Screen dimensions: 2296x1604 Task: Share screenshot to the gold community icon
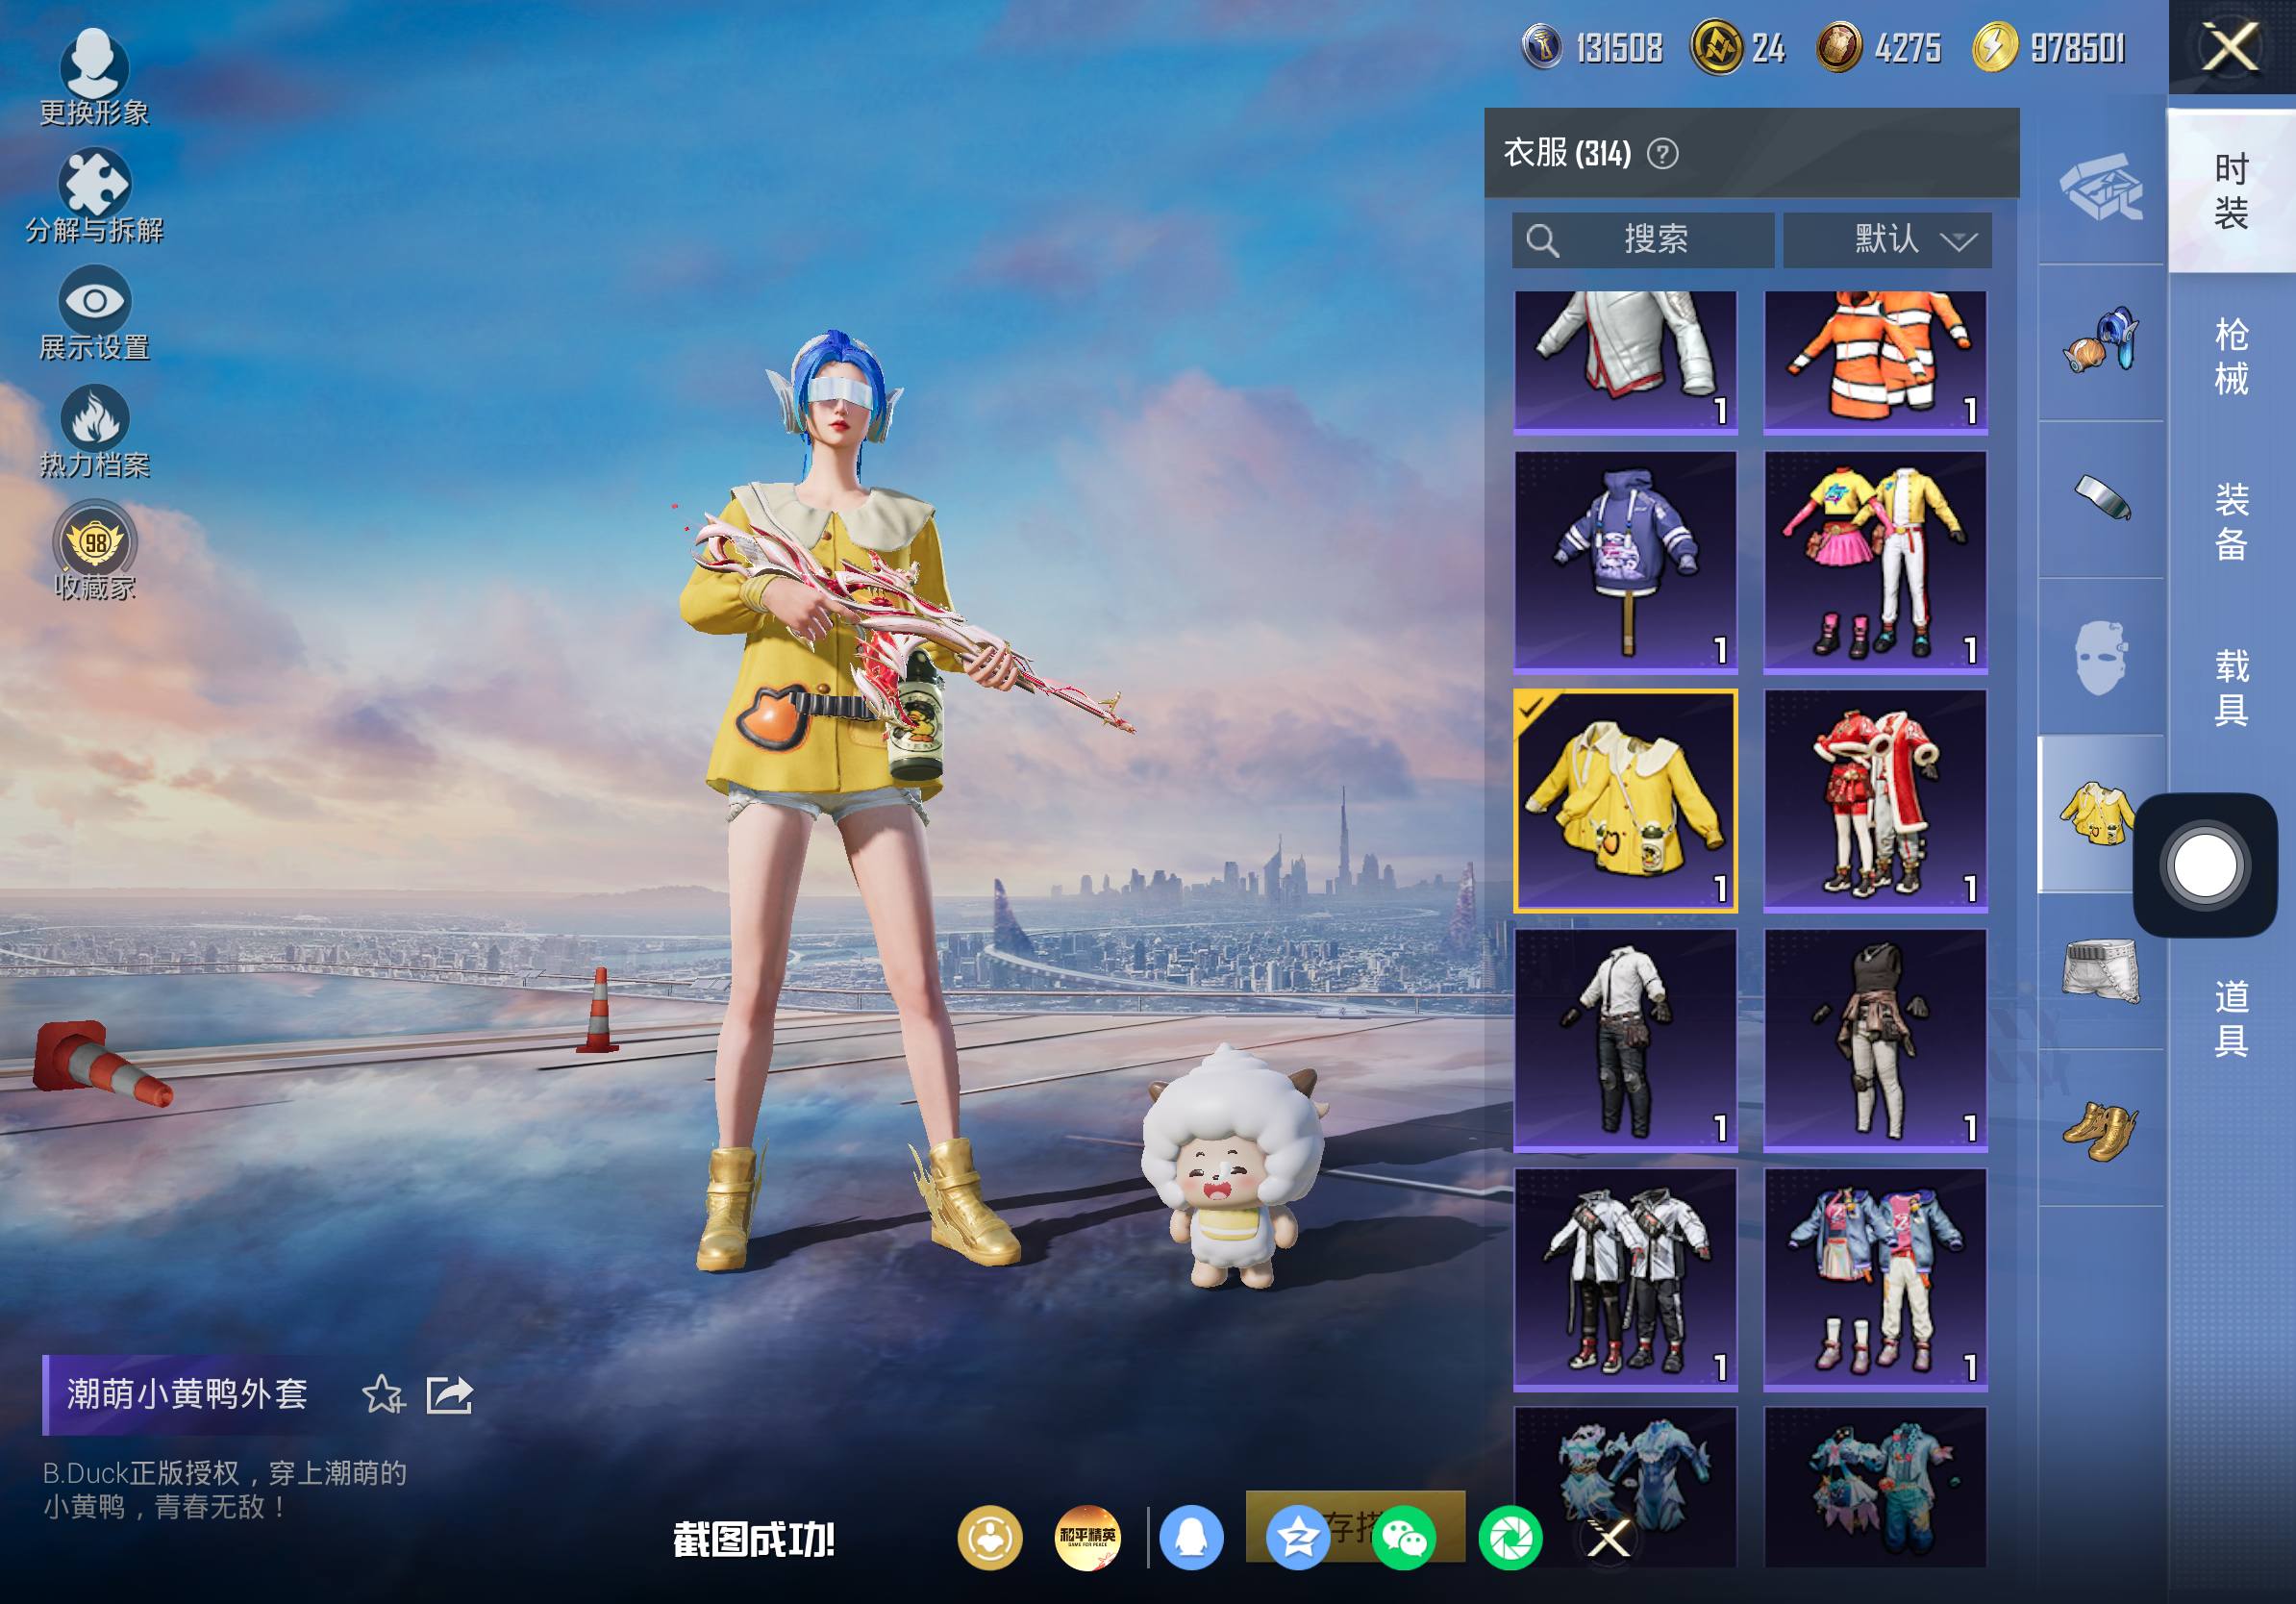point(990,1538)
